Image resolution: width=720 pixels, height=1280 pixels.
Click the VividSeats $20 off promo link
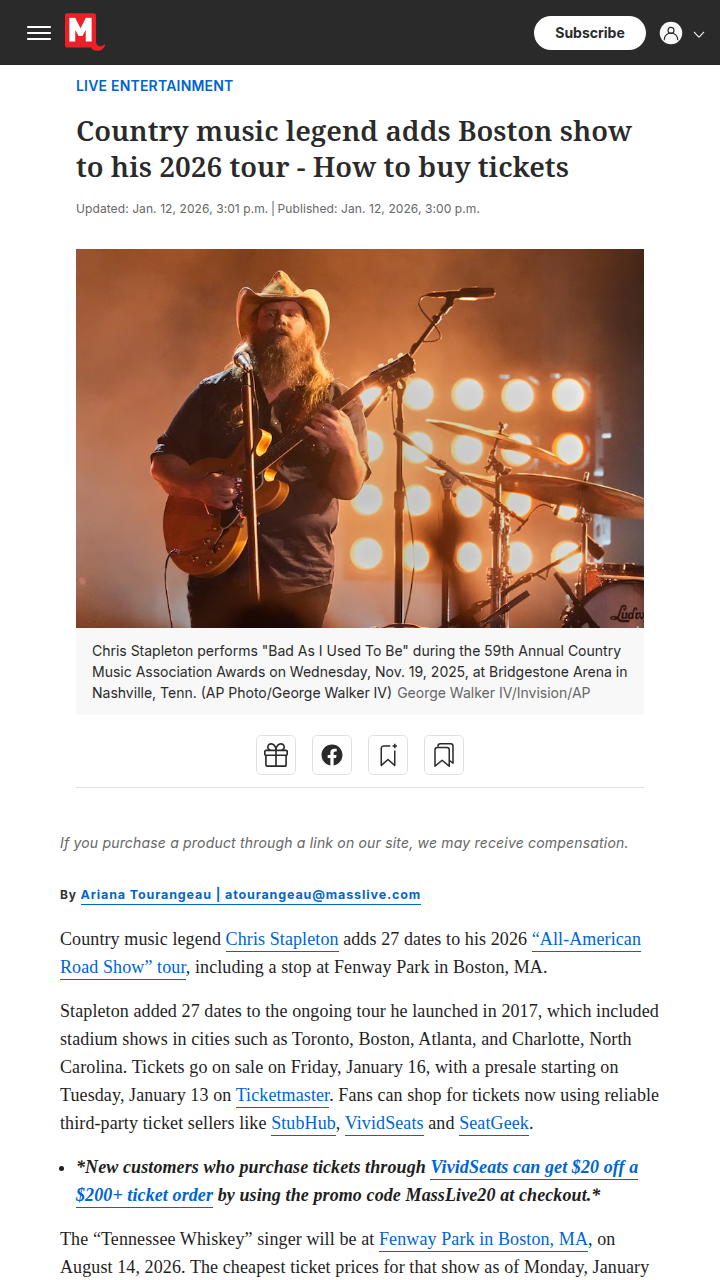356,1181
